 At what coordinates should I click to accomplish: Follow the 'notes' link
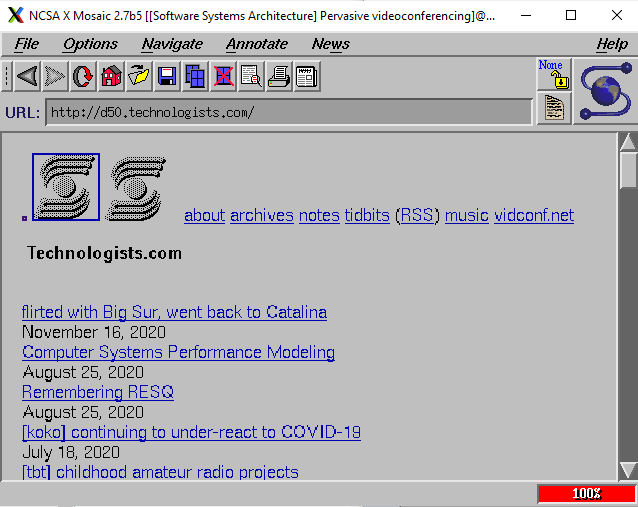click(x=319, y=215)
